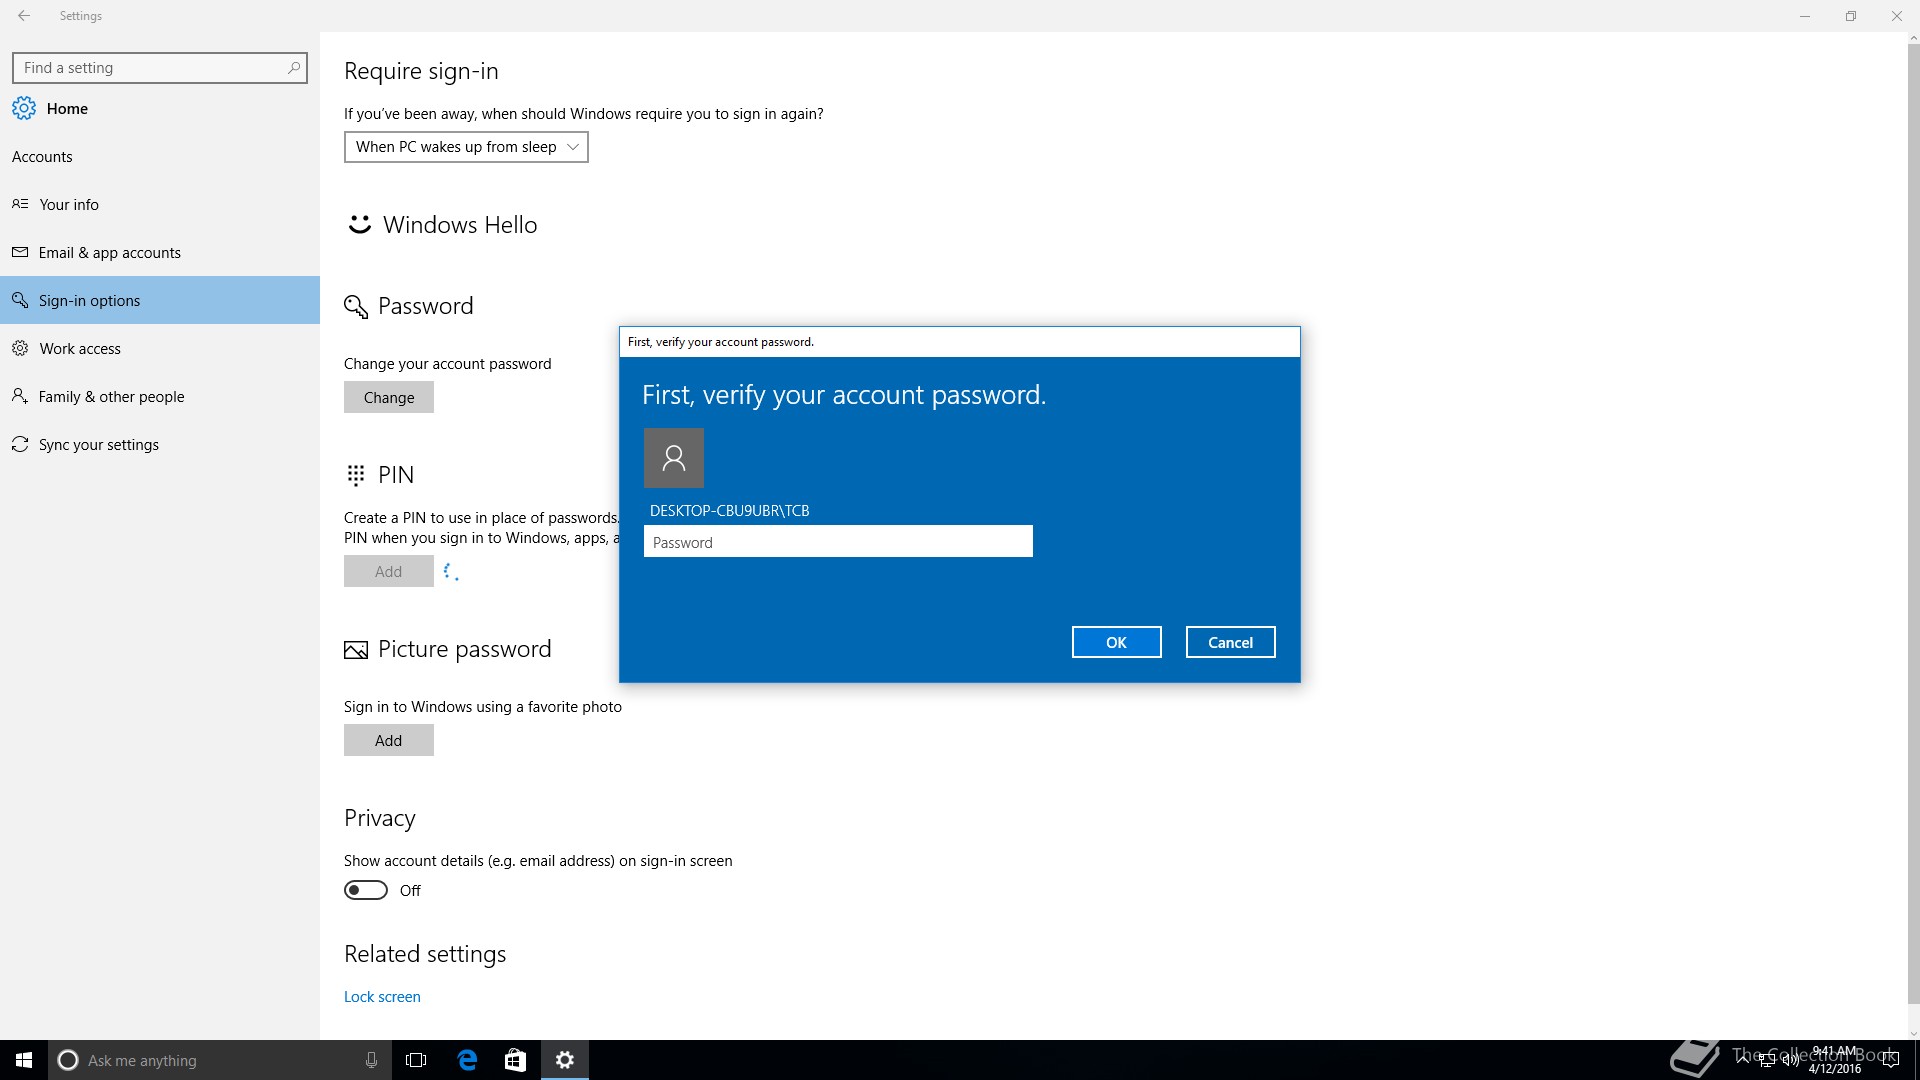1920x1080 pixels.
Task: Click the Sync your settings arrows icon
Action: pos(20,444)
